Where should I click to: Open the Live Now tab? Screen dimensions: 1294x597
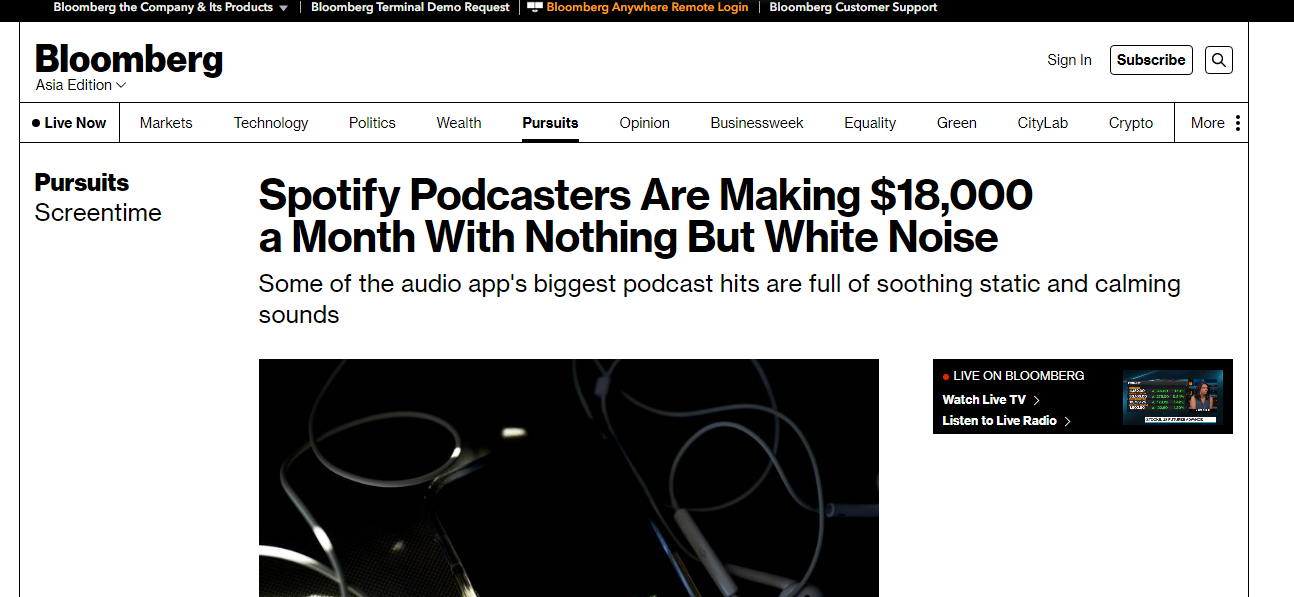click(69, 123)
